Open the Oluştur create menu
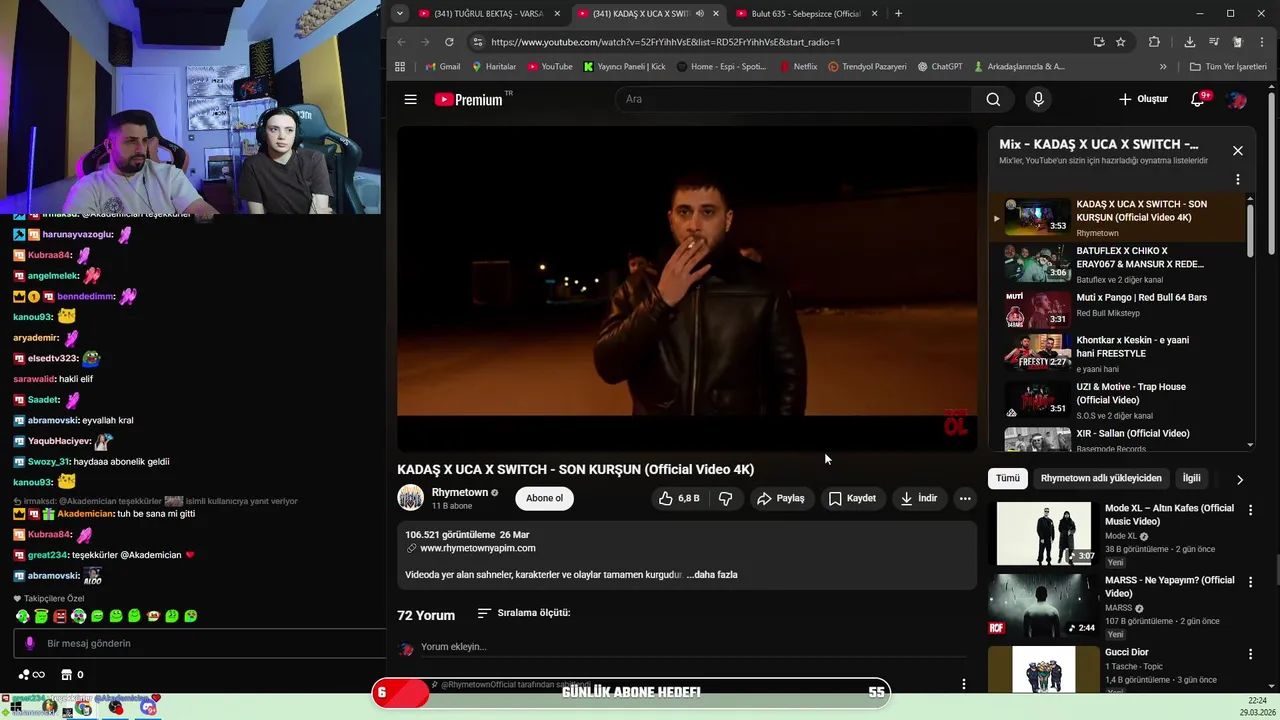The image size is (1280, 720). click(1143, 99)
